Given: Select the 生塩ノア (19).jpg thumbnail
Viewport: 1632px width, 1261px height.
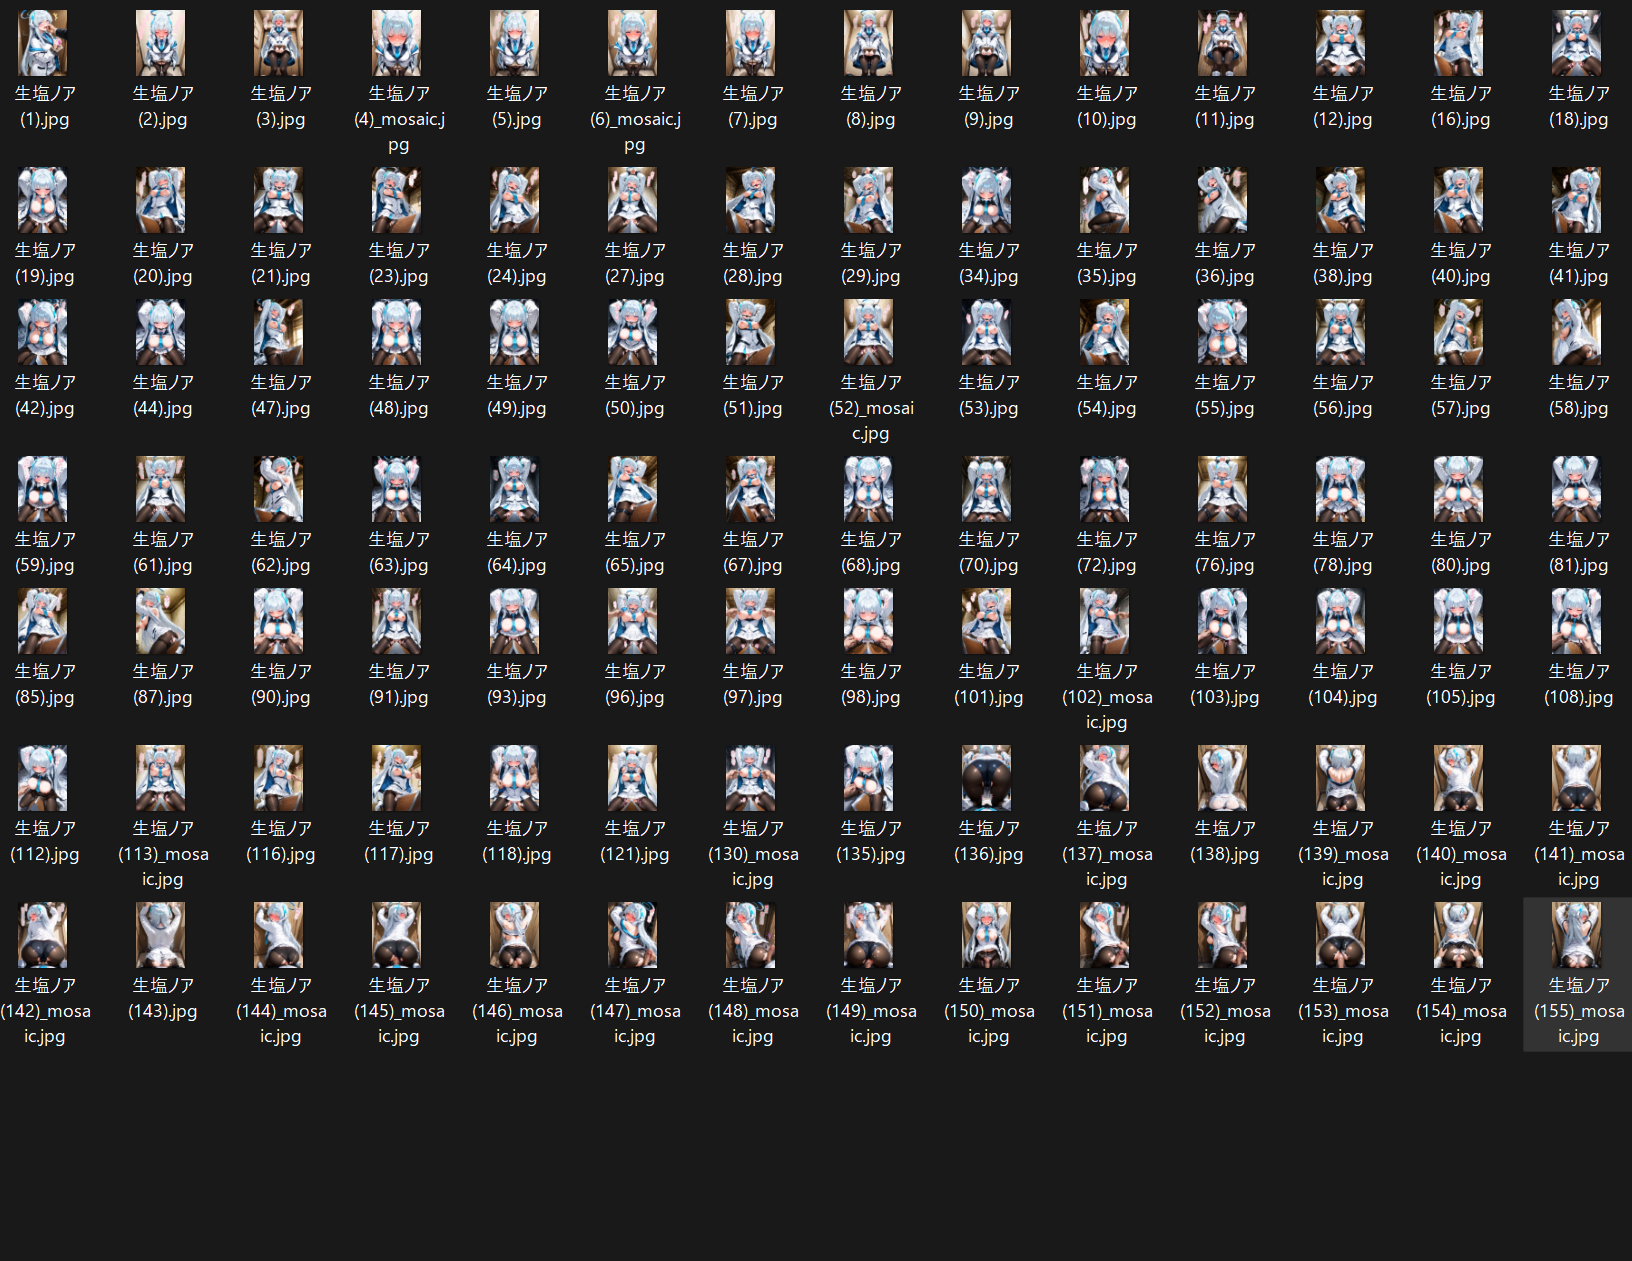Looking at the screenshot, I should click(x=44, y=200).
